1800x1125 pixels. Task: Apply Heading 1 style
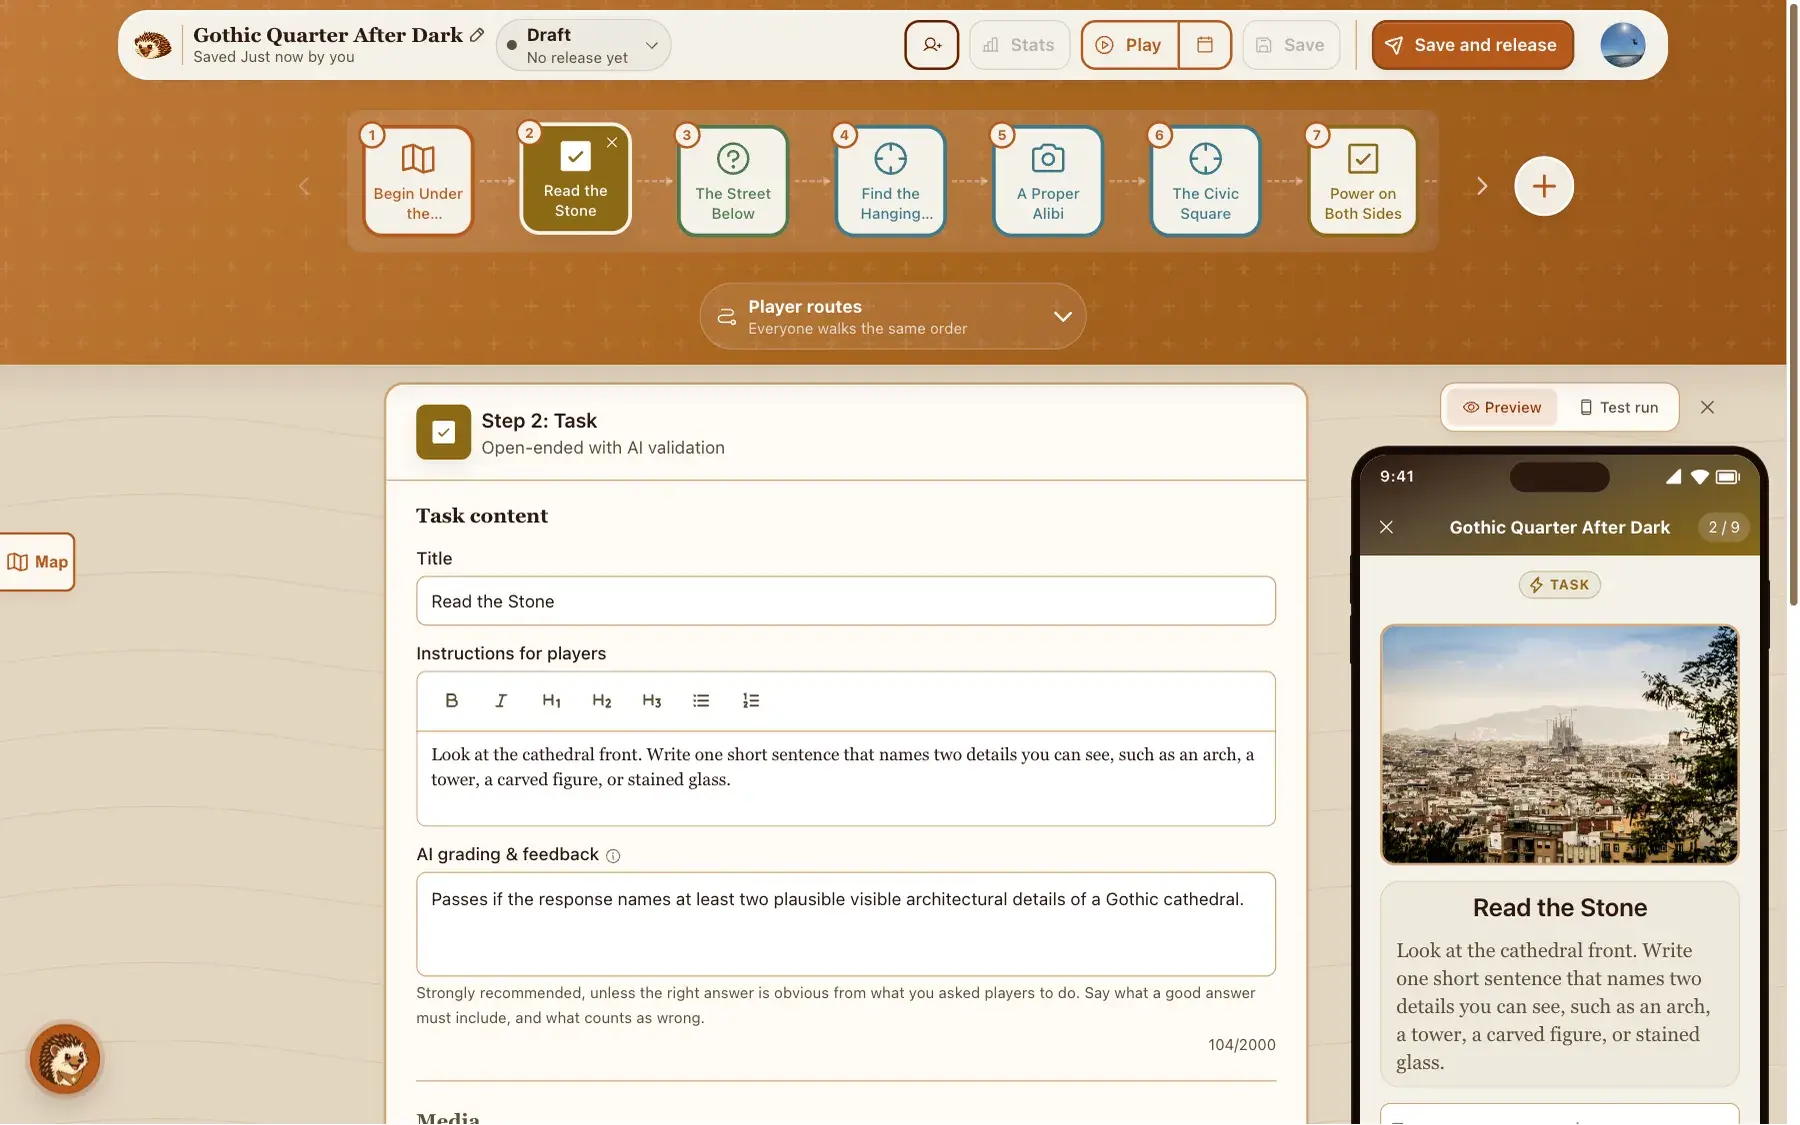[x=551, y=701]
